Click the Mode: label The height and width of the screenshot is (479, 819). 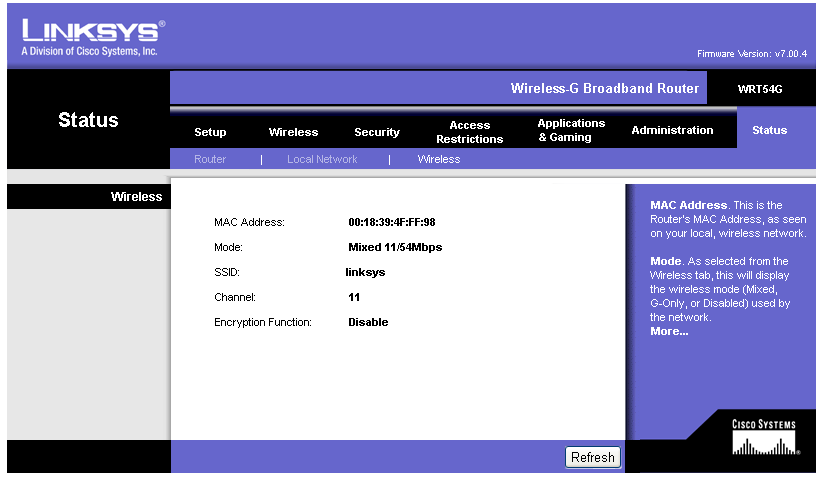pos(228,248)
